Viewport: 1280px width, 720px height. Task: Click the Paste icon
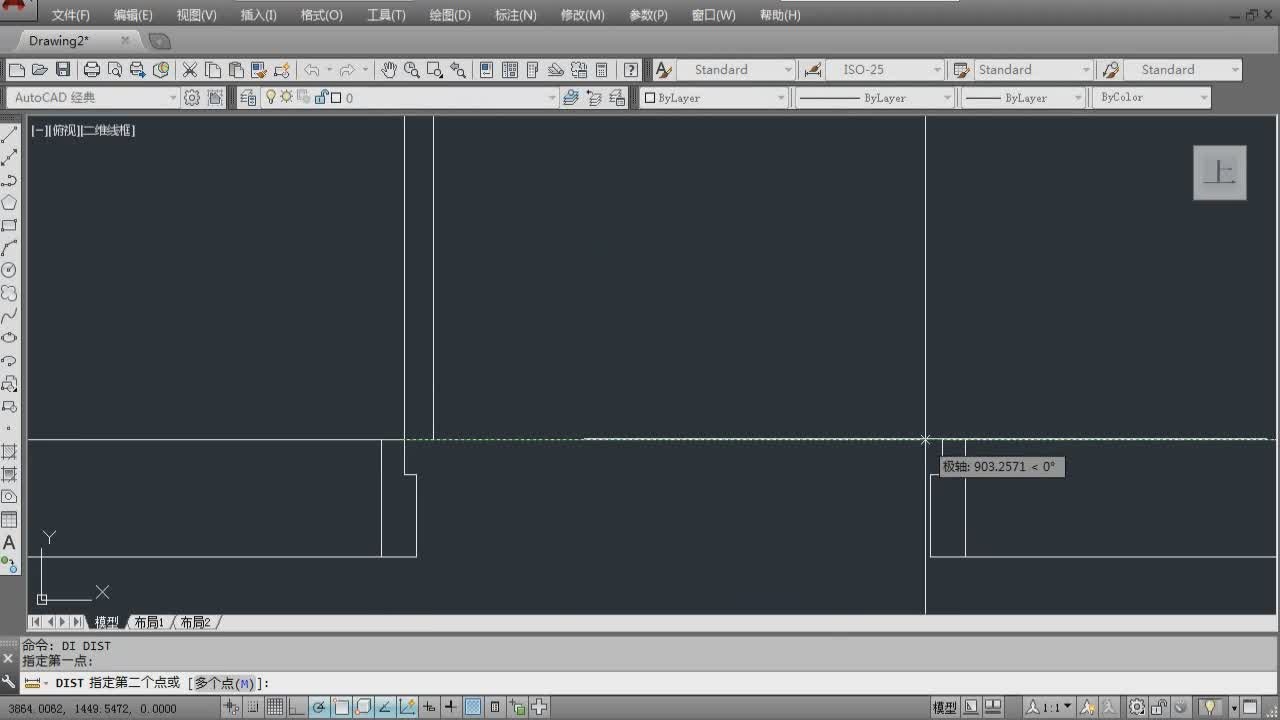coord(236,70)
